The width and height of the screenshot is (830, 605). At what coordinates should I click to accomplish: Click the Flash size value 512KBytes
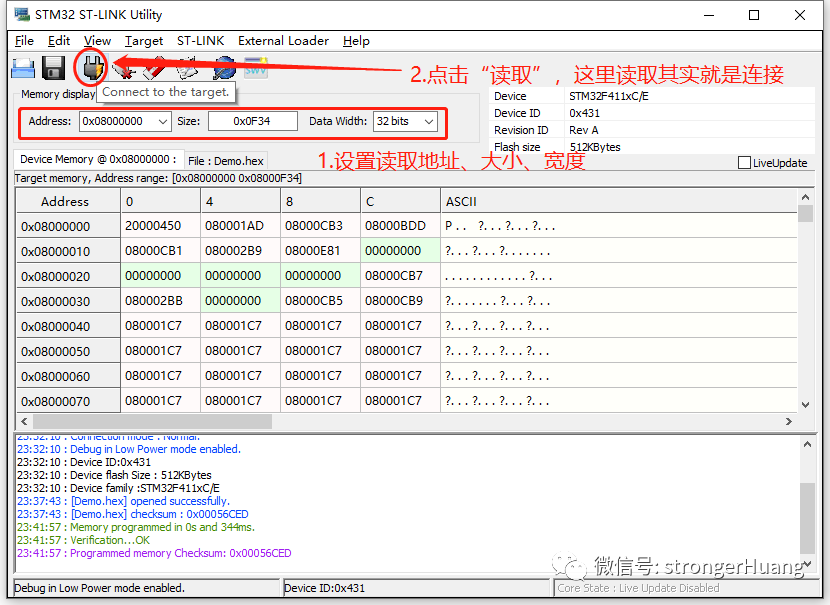[x=595, y=147]
